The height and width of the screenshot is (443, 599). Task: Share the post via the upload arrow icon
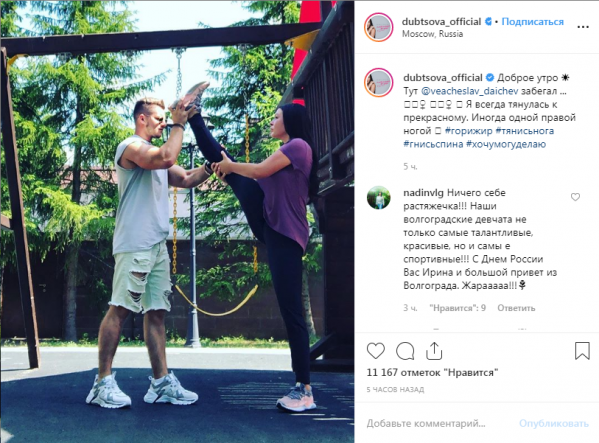point(434,351)
